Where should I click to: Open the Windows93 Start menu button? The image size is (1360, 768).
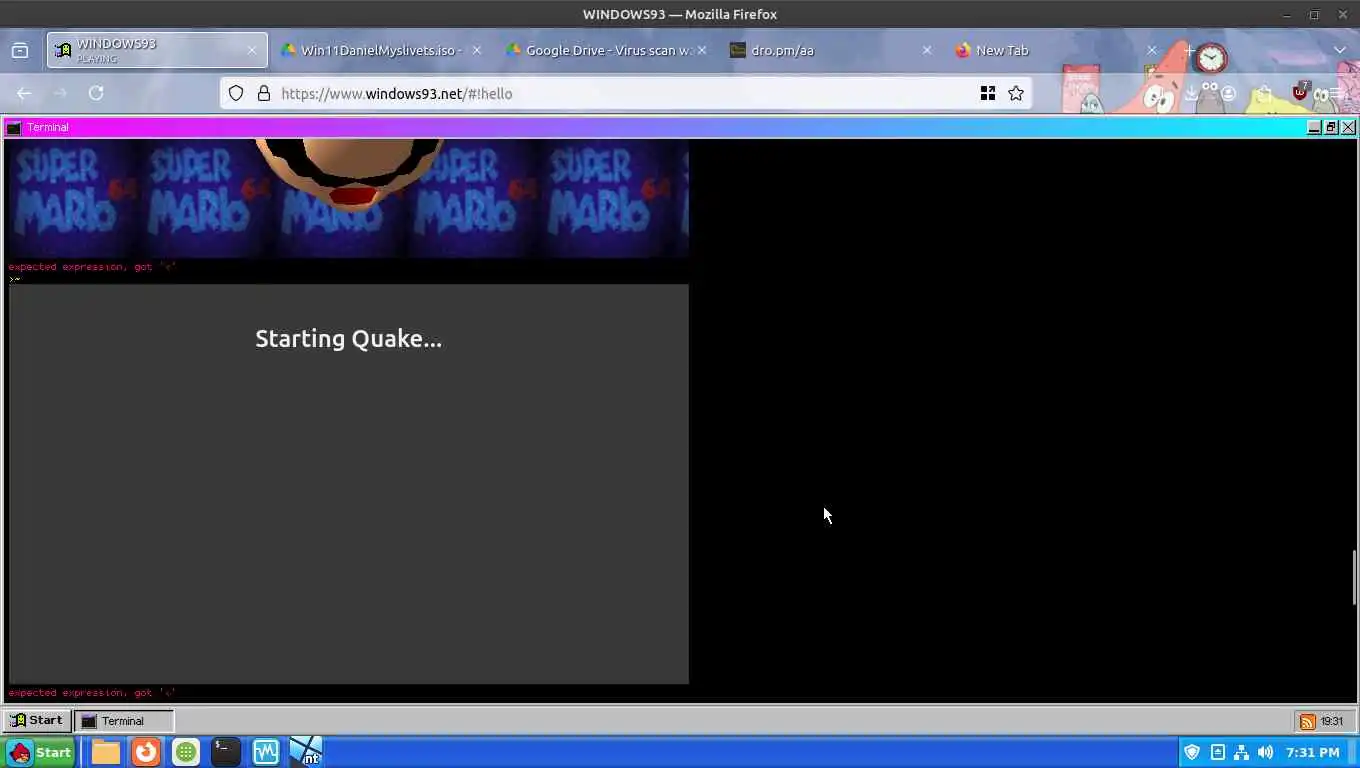(37, 720)
